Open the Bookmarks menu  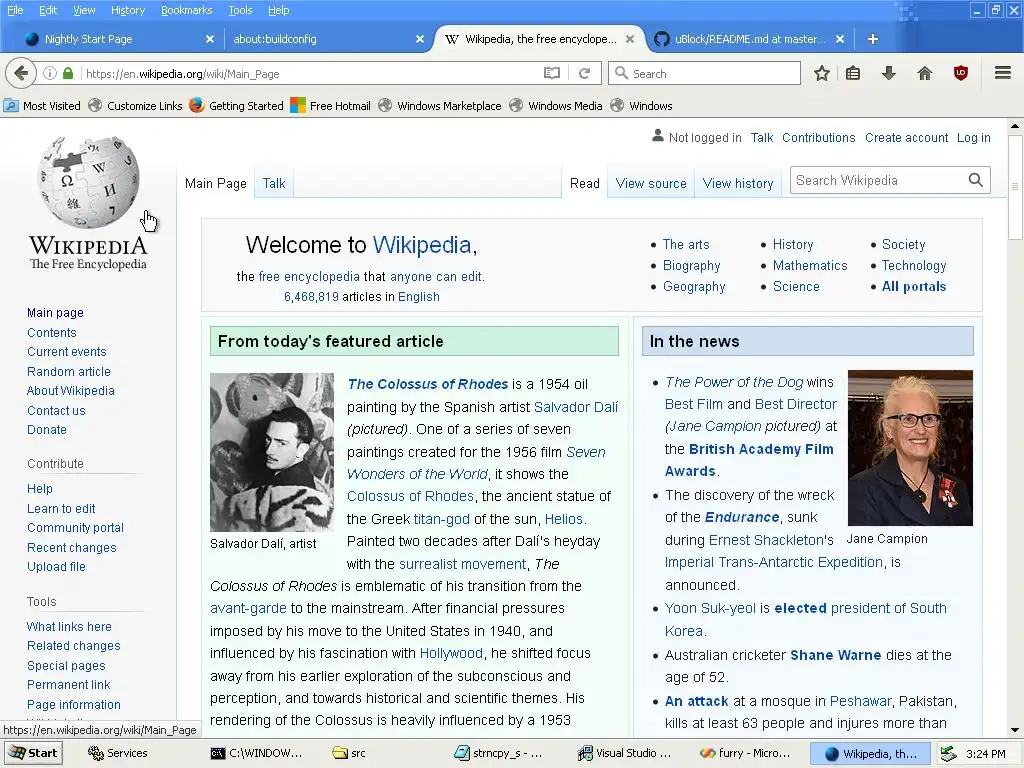[186, 10]
